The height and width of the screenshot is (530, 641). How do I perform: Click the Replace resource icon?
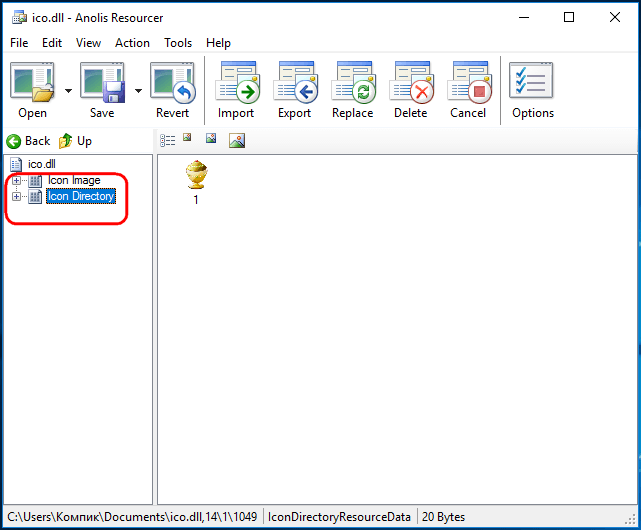354,81
